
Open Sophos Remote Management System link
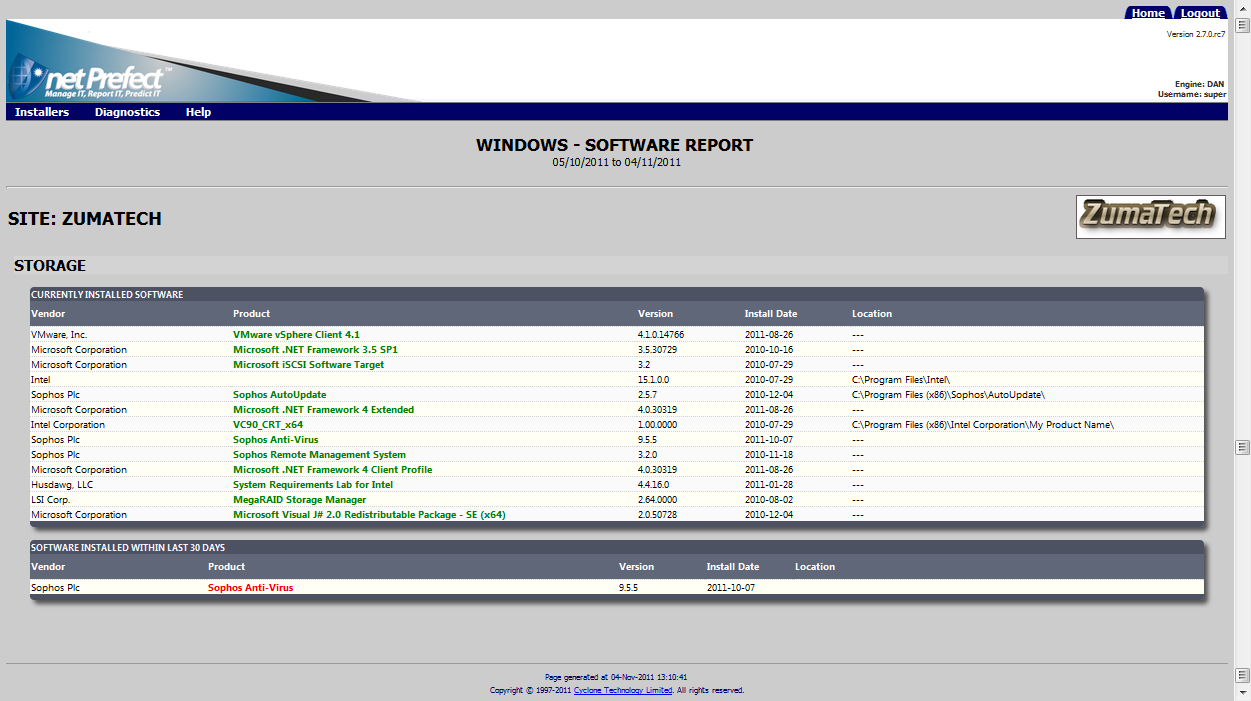click(x=319, y=455)
